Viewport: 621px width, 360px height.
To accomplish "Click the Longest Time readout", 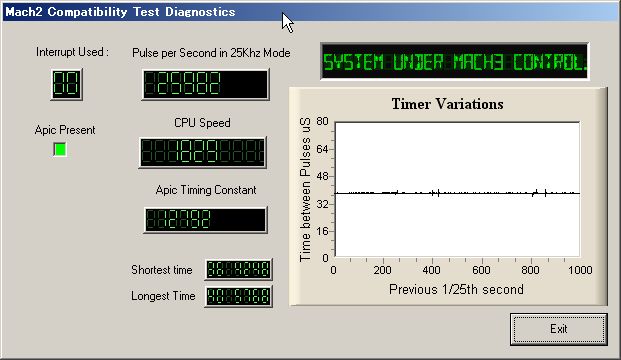I will click(239, 296).
